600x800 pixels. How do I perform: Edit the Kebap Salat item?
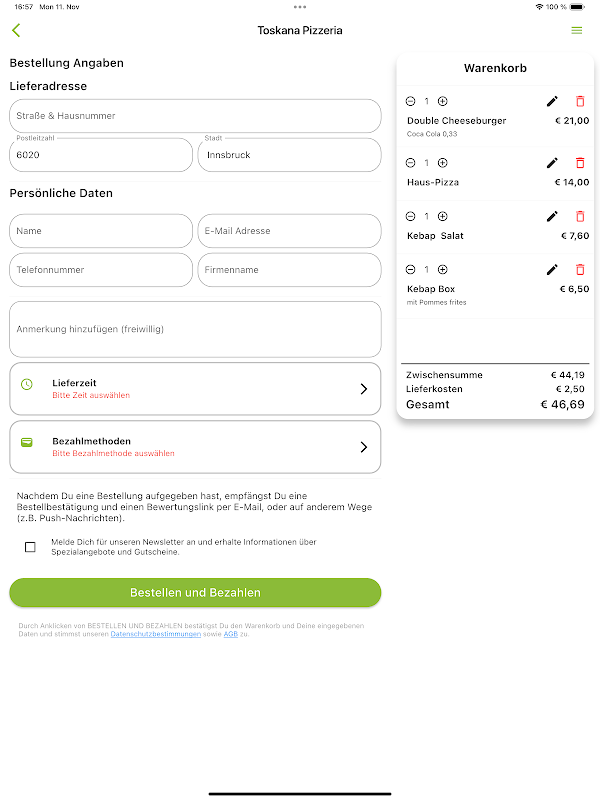click(552, 216)
